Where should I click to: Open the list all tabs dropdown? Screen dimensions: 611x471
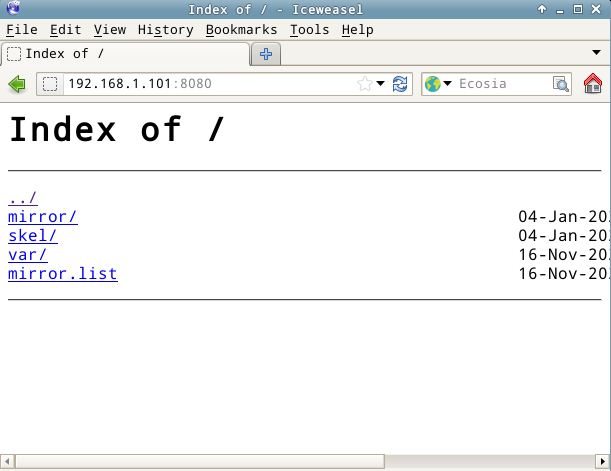(x=596, y=52)
